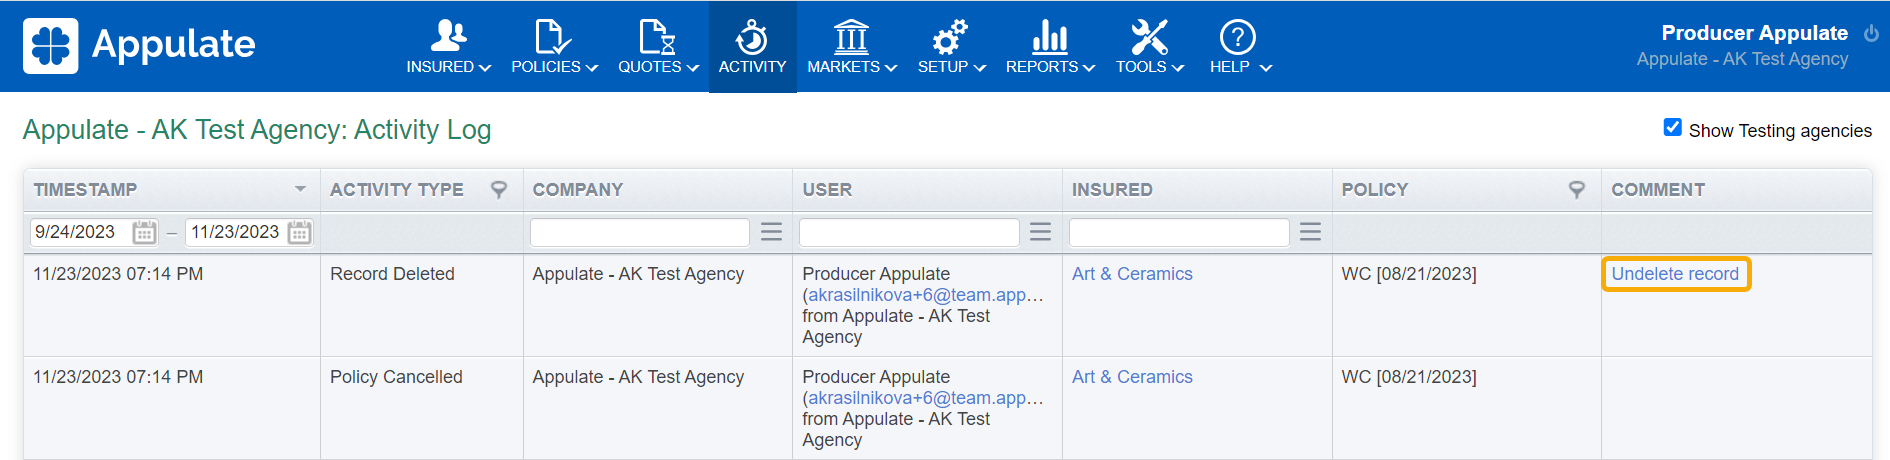
Task: Open the Policies menu
Action: coord(554,47)
